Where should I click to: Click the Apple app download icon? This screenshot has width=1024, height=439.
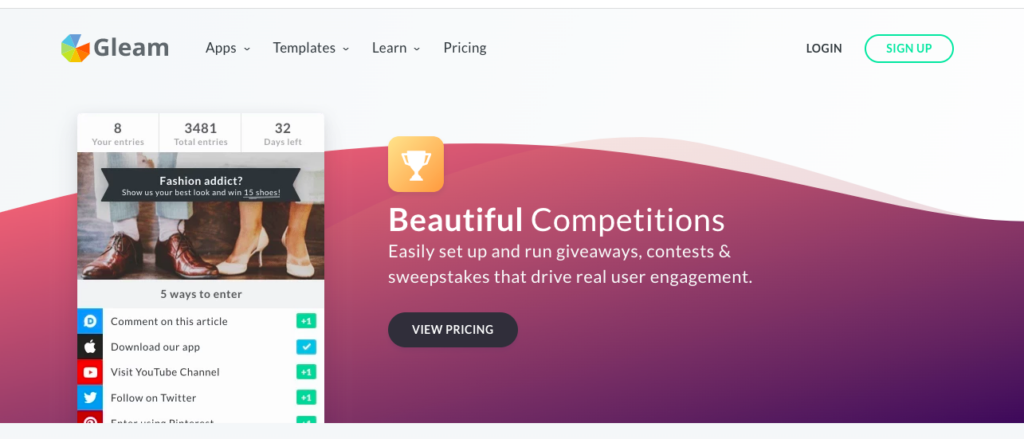click(90, 347)
